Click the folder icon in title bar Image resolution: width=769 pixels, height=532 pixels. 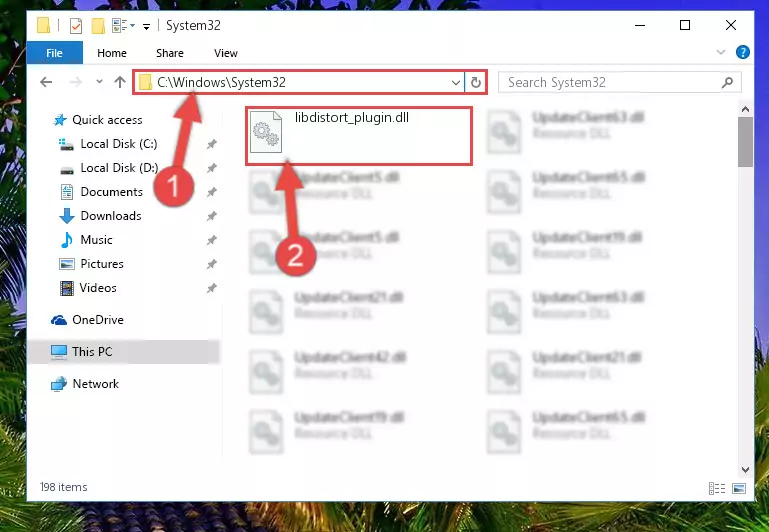tap(44, 25)
